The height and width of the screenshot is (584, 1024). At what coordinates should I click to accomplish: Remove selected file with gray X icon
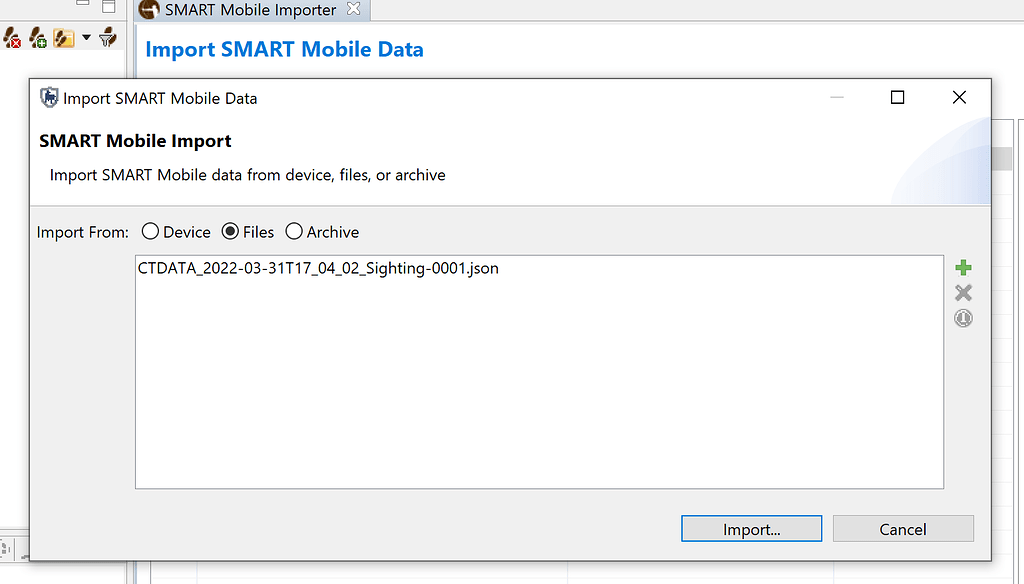click(963, 293)
